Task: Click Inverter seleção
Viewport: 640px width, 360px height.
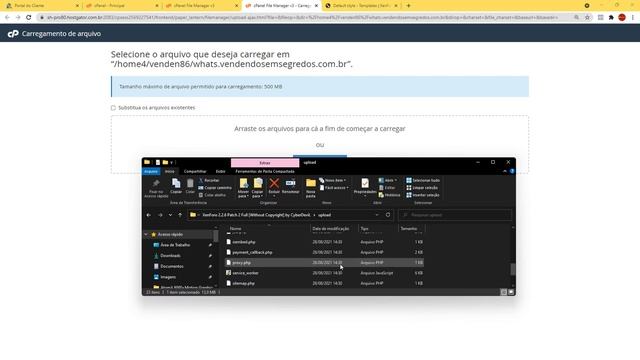Action: point(422,195)
